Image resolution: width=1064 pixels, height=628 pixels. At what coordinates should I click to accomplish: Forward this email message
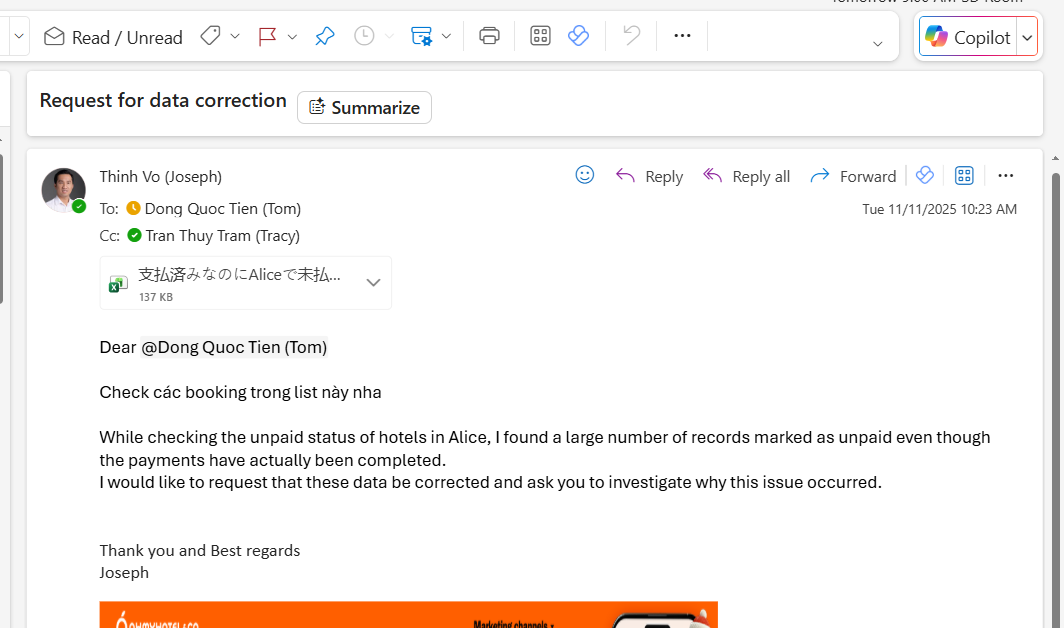pos(853,176)
